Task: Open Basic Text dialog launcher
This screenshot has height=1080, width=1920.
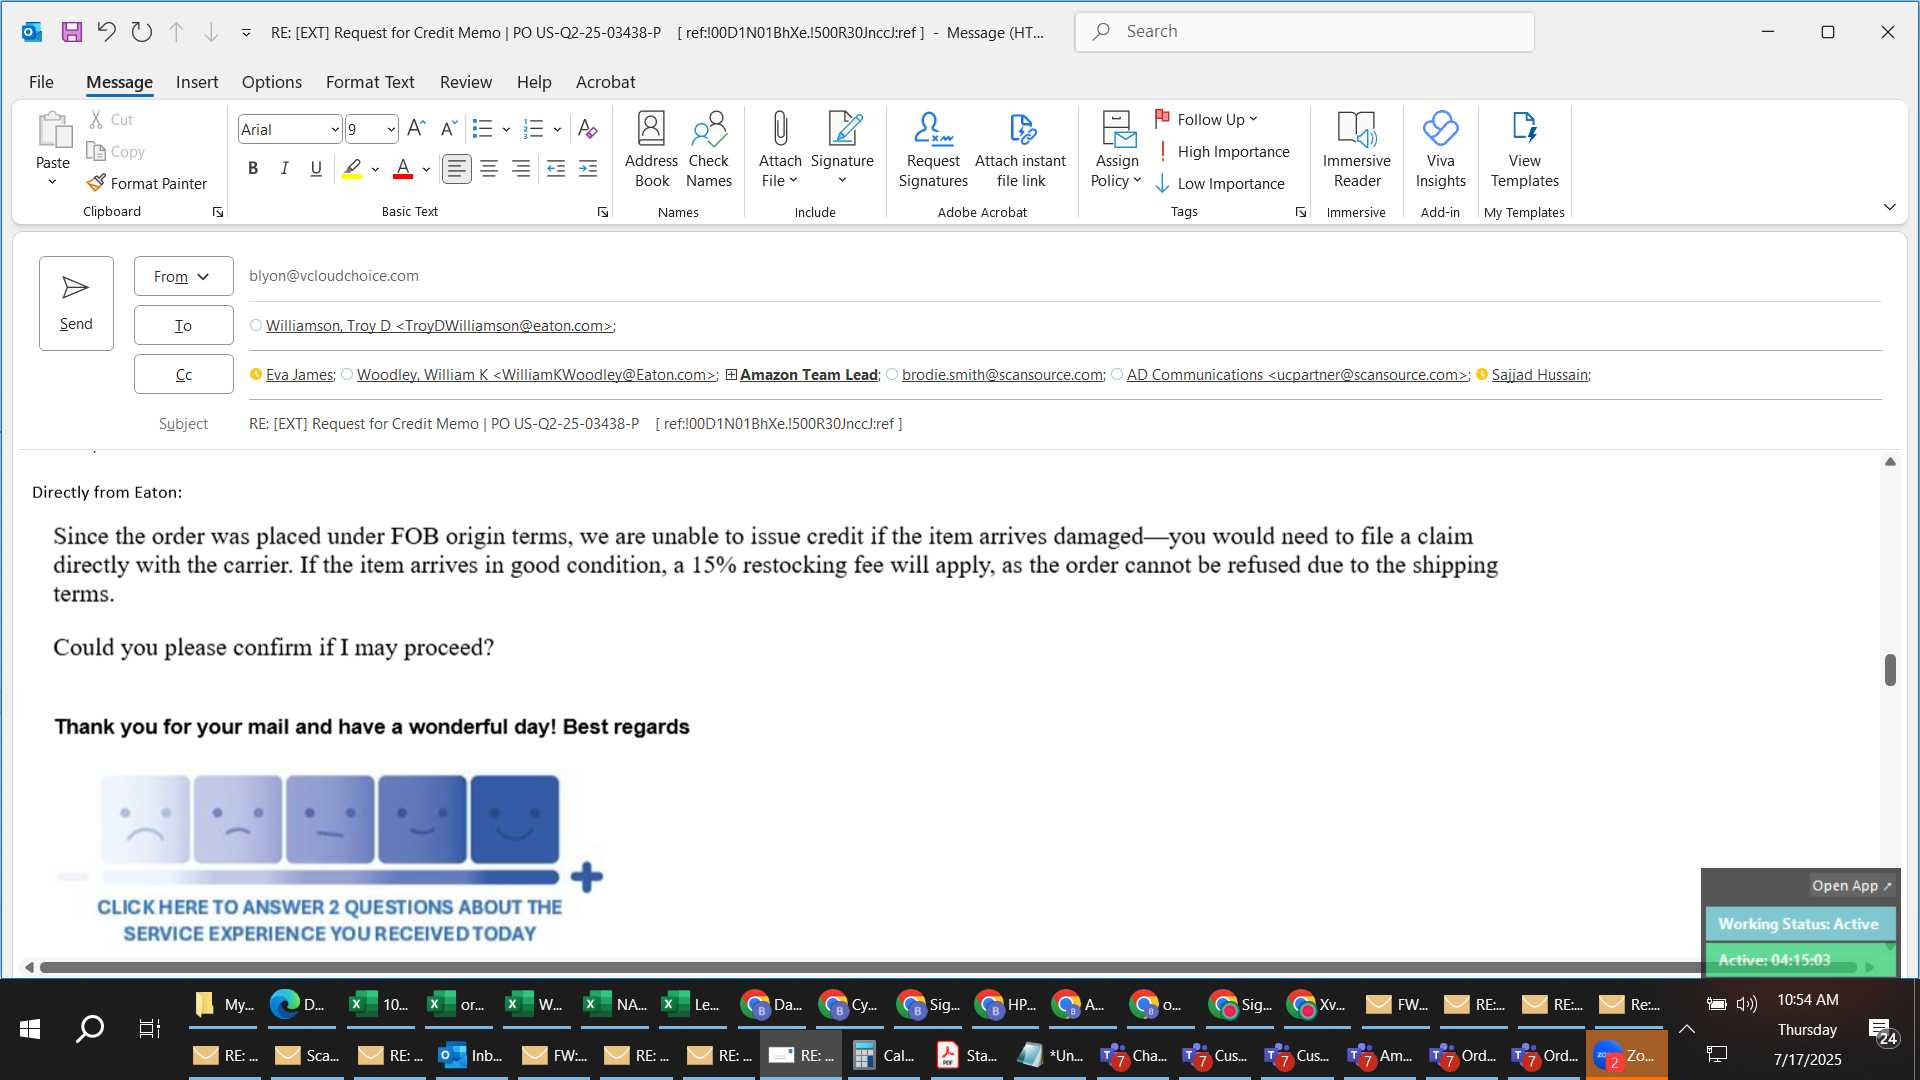Action: [x=602, y=212]
